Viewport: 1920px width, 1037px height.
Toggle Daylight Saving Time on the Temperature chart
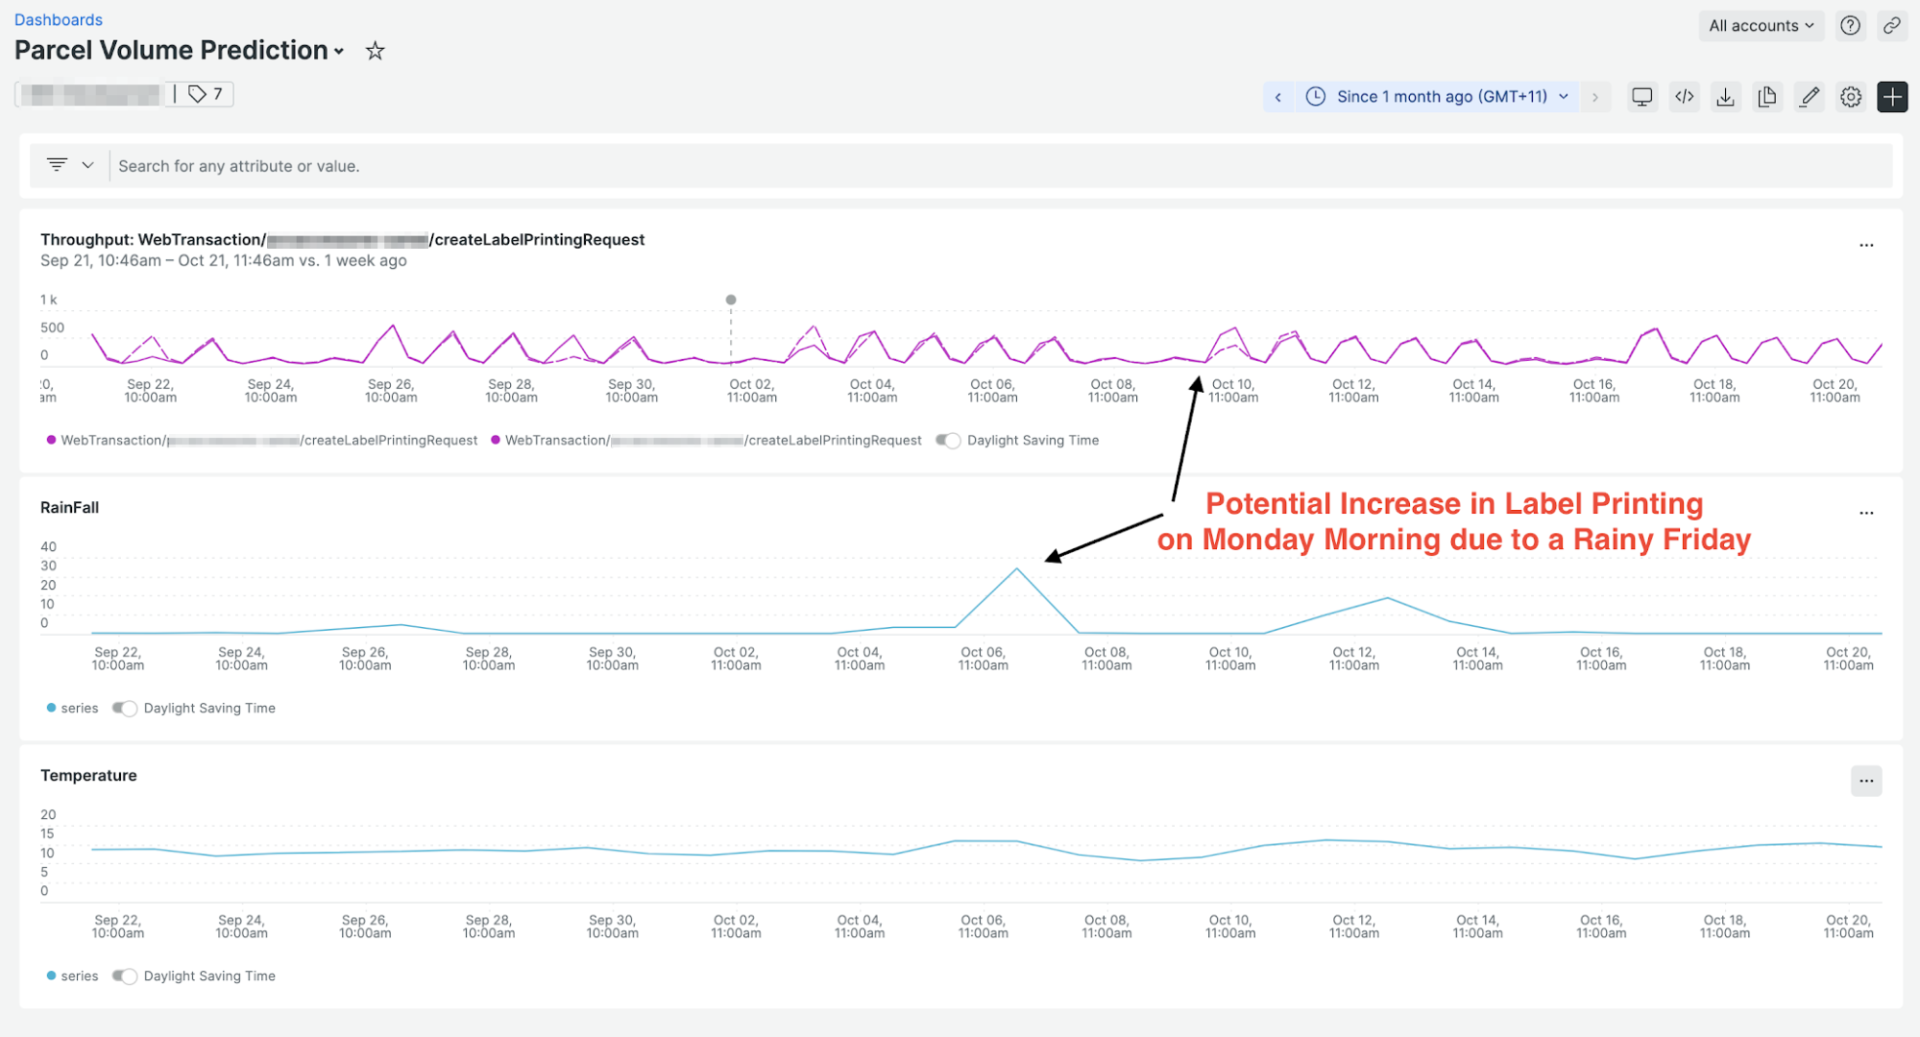click(x=125, y=976)
